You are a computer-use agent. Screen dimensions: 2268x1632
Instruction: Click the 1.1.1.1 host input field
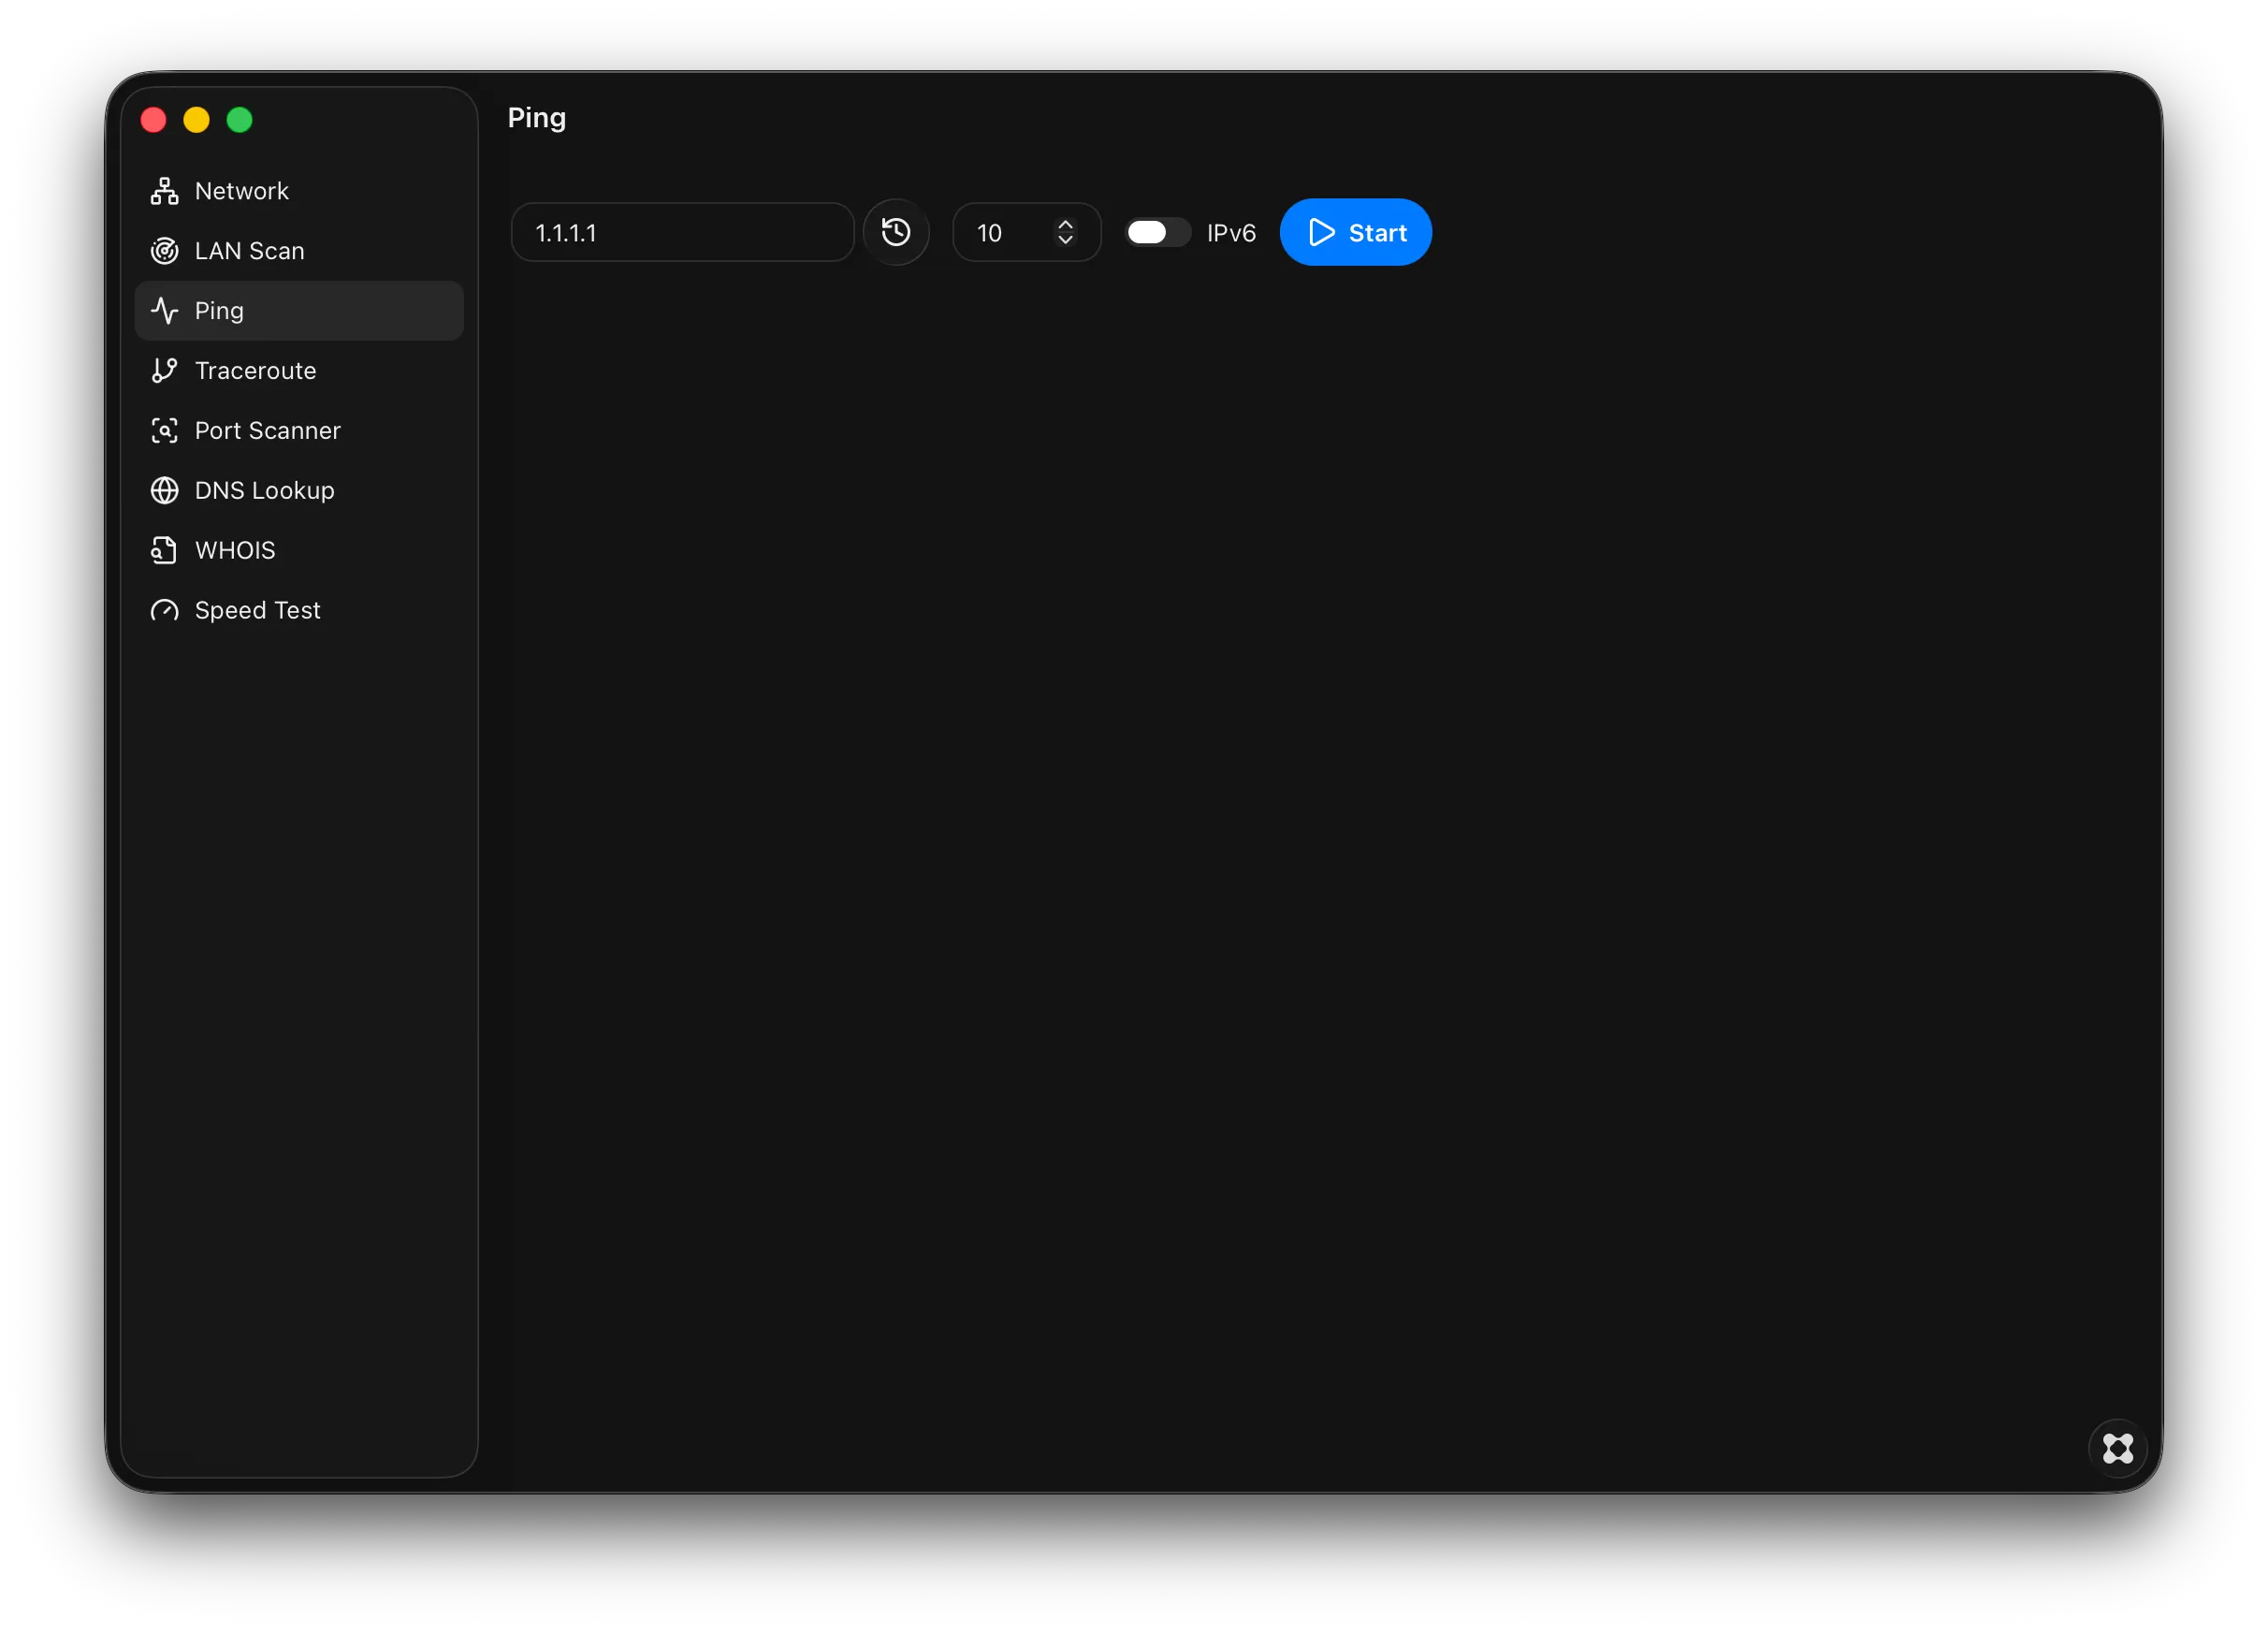coord(682,233)
